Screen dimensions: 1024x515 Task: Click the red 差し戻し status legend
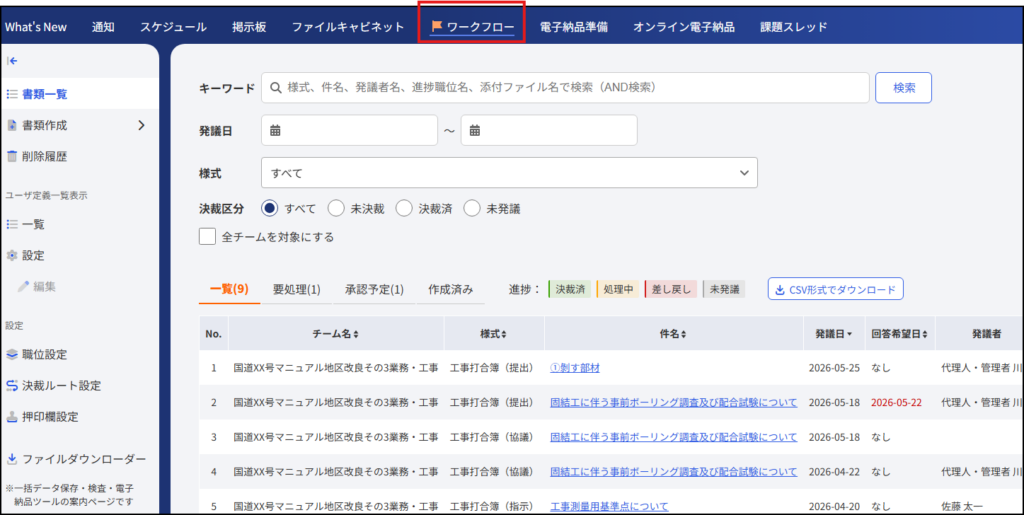(671, 289)
